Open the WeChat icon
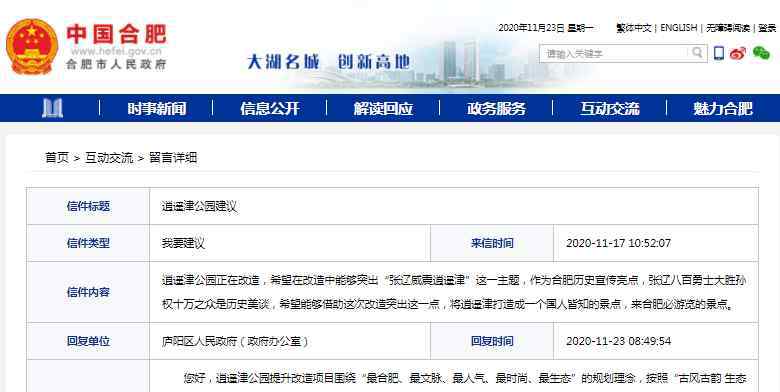The height and width of the screenshot is (392, 780). (761, 53)
